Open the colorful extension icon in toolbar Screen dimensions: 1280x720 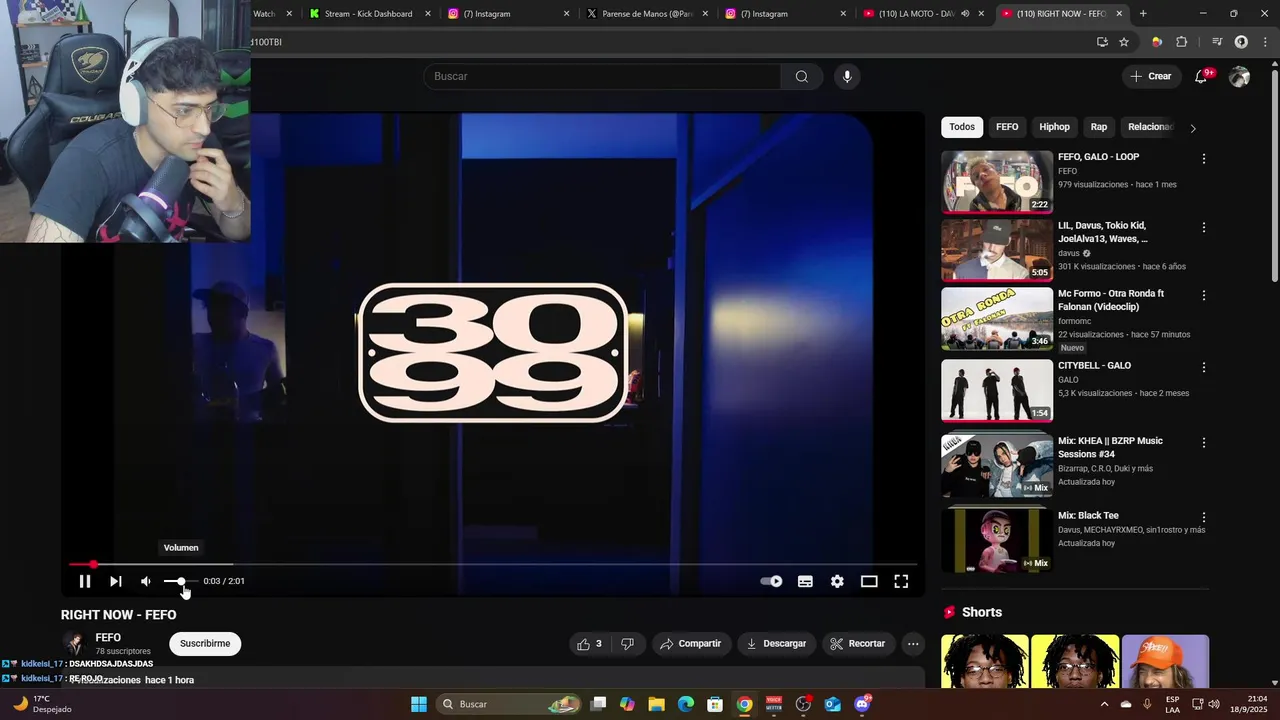[1157, 42]
